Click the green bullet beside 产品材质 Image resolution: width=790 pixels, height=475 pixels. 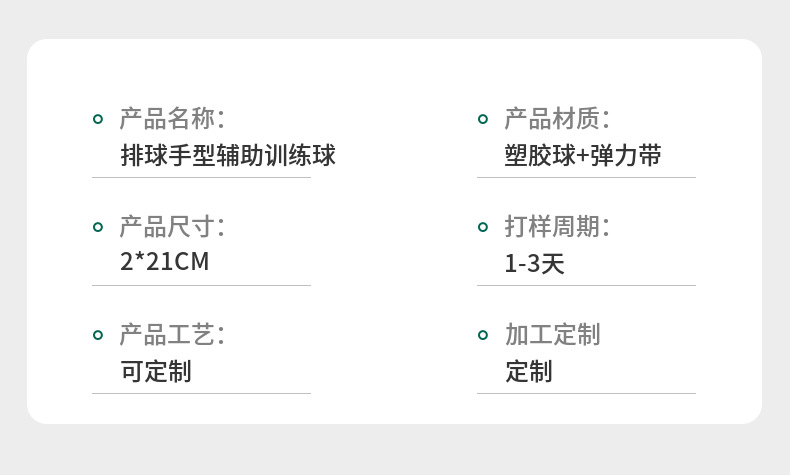pyautogui.click(x=483, y=119)
